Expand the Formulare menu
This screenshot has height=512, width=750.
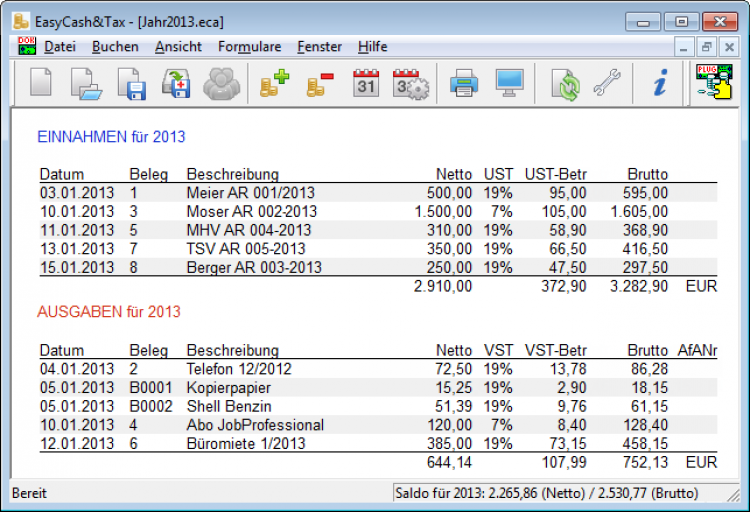tap(249, 47)
